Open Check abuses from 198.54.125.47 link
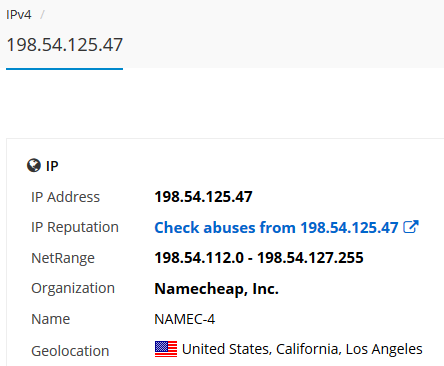The height and width of the screenshot is (366, 444). tap(276, 228)
